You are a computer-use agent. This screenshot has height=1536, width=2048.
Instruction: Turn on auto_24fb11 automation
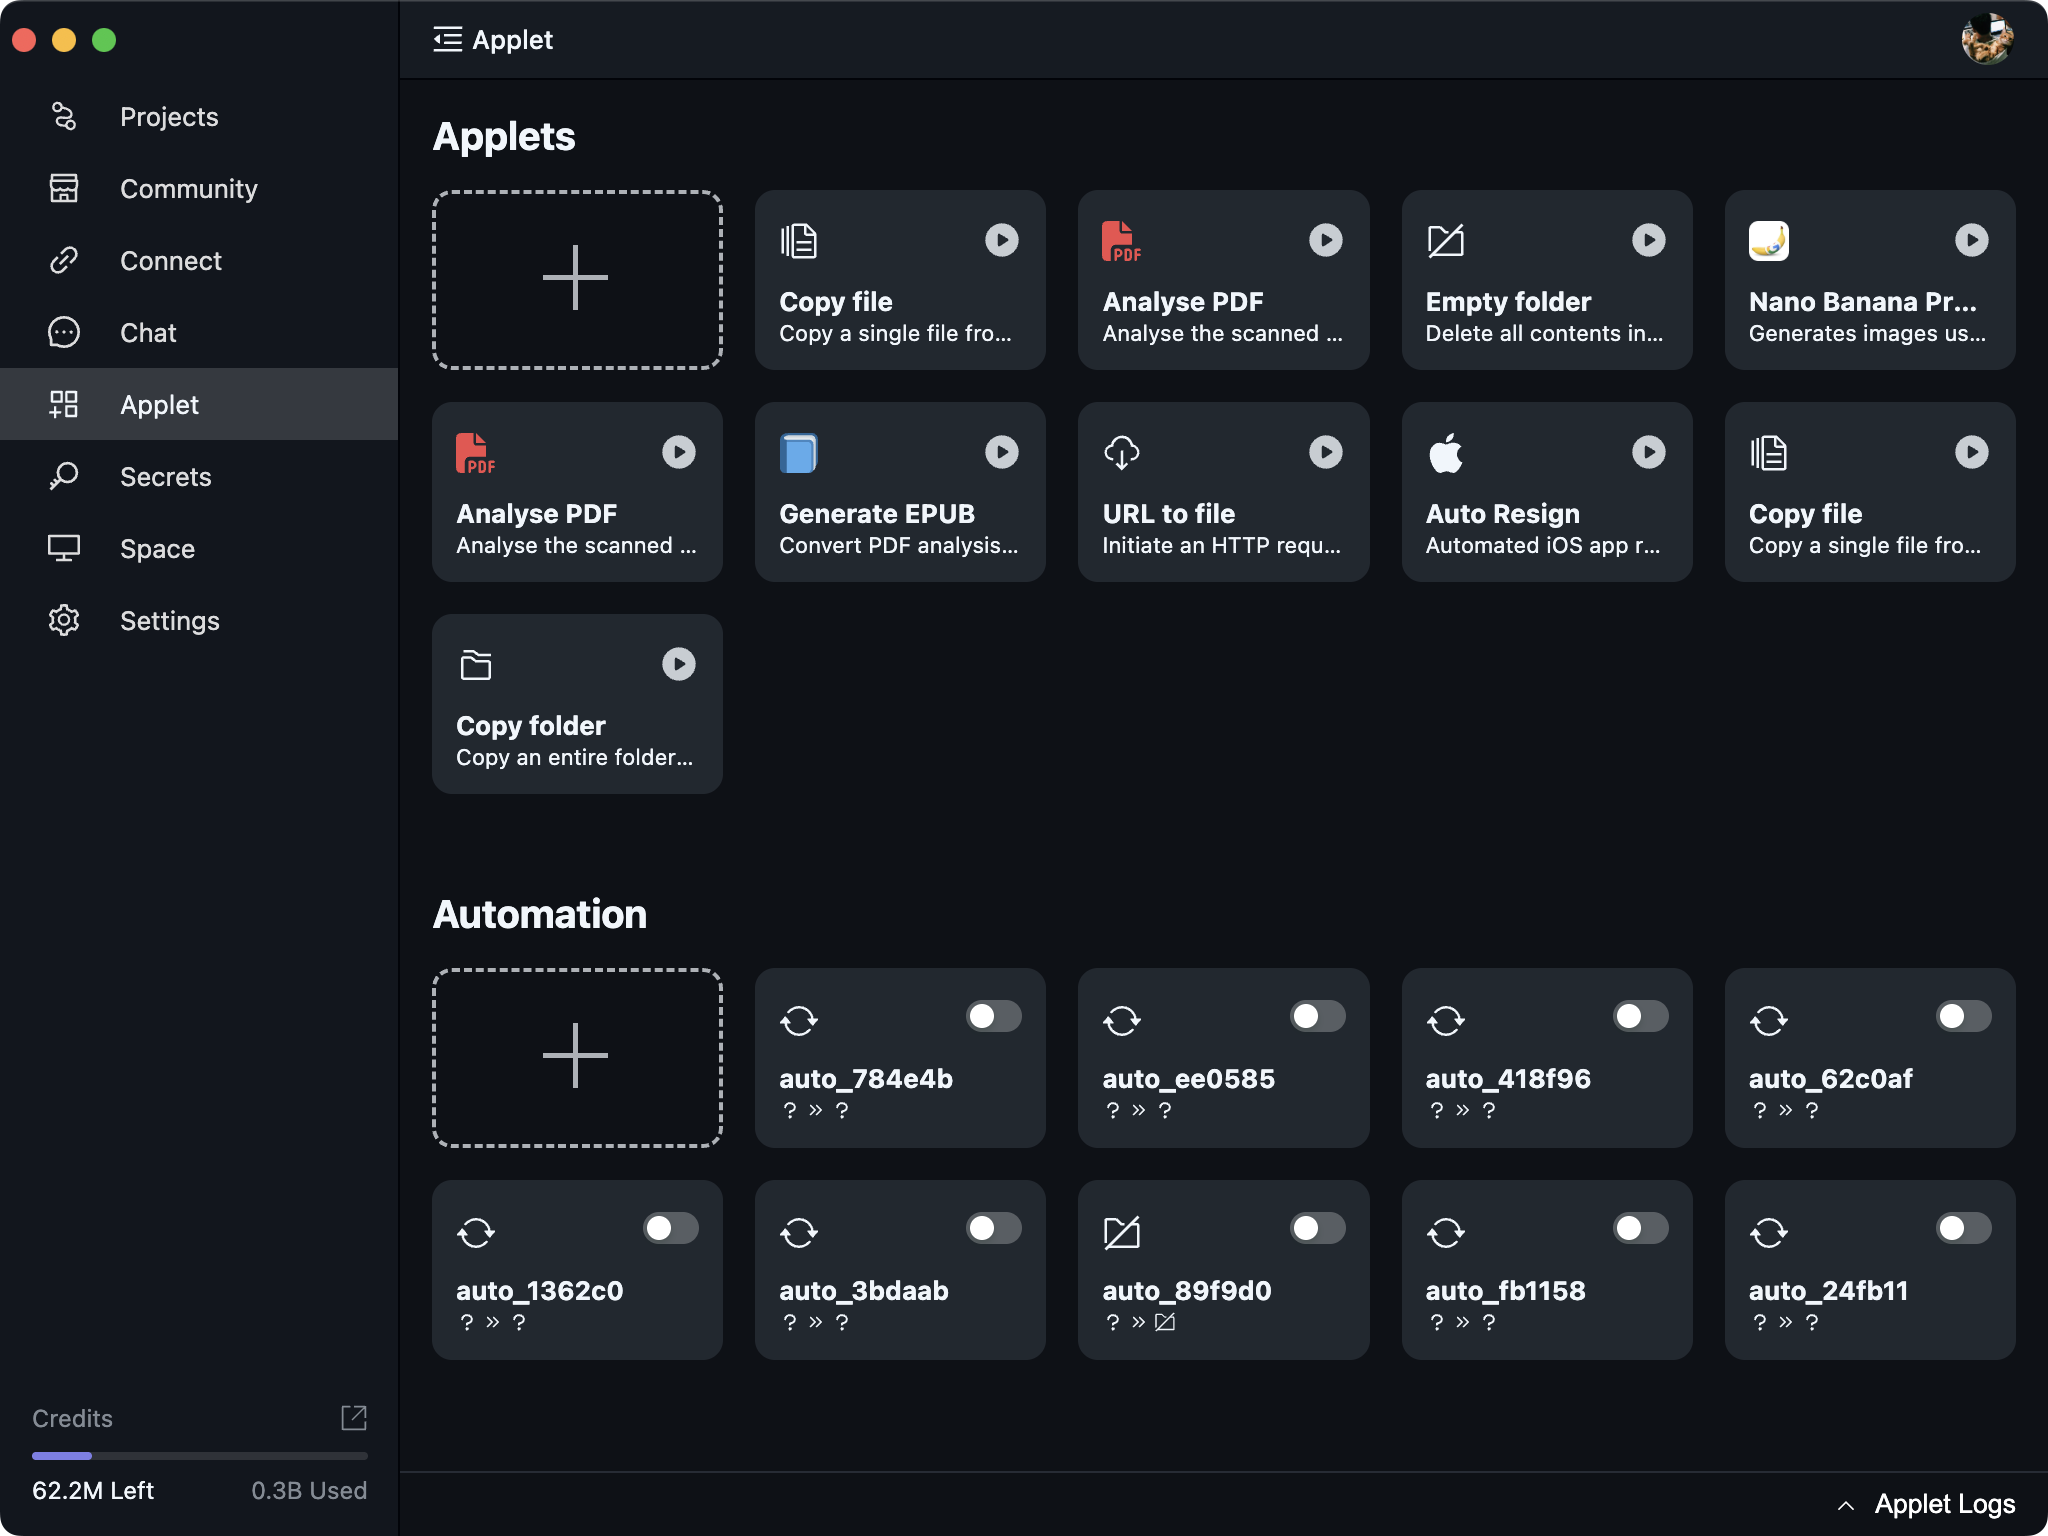coord(1963,1228)
